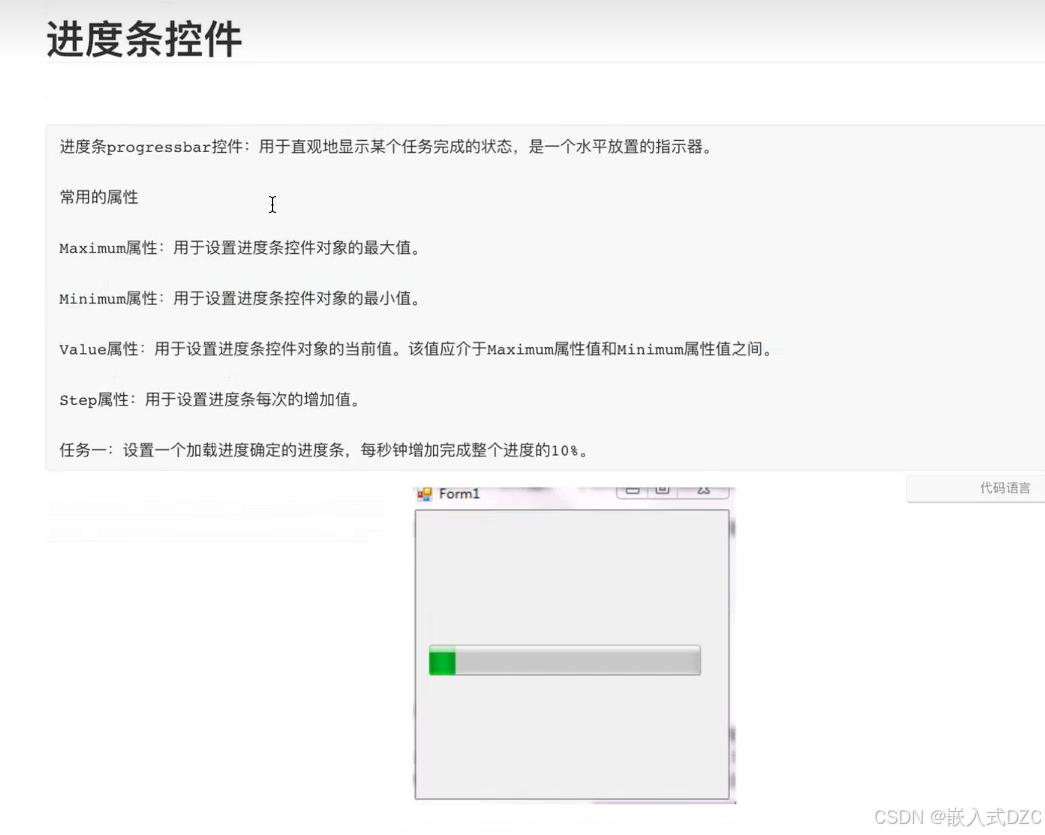The height and width of the screenshot is (835, 1045).
Task: Click the Form1 window title text
Action: [x=459, y=494]
